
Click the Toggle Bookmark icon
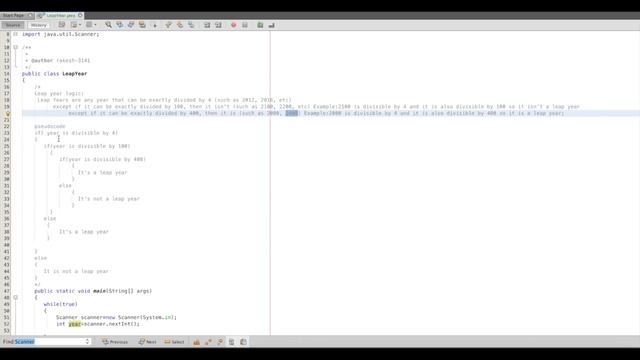(191, 25)
